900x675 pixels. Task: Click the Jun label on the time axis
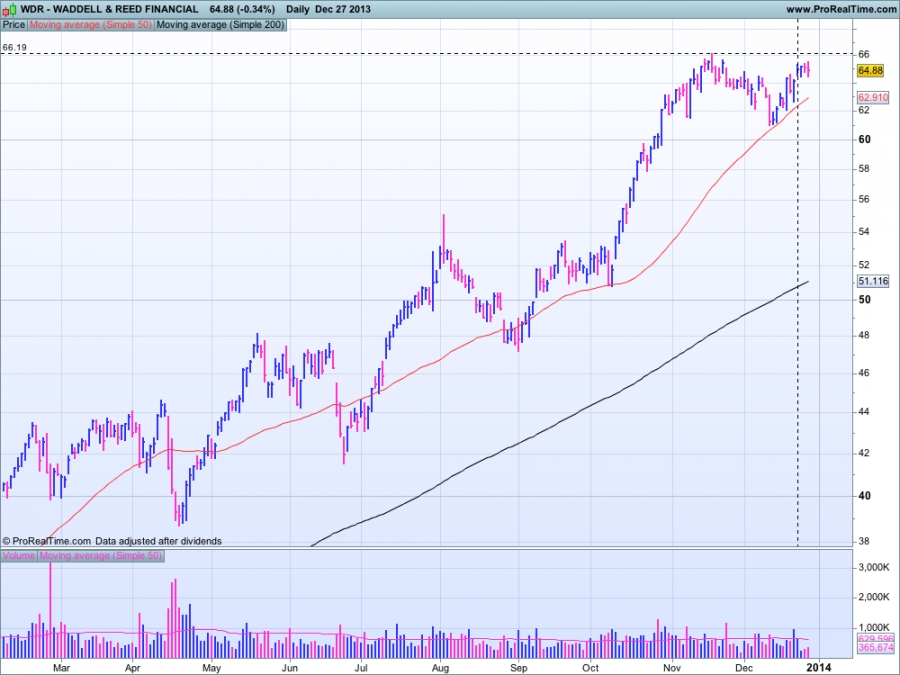coord(290,668)
